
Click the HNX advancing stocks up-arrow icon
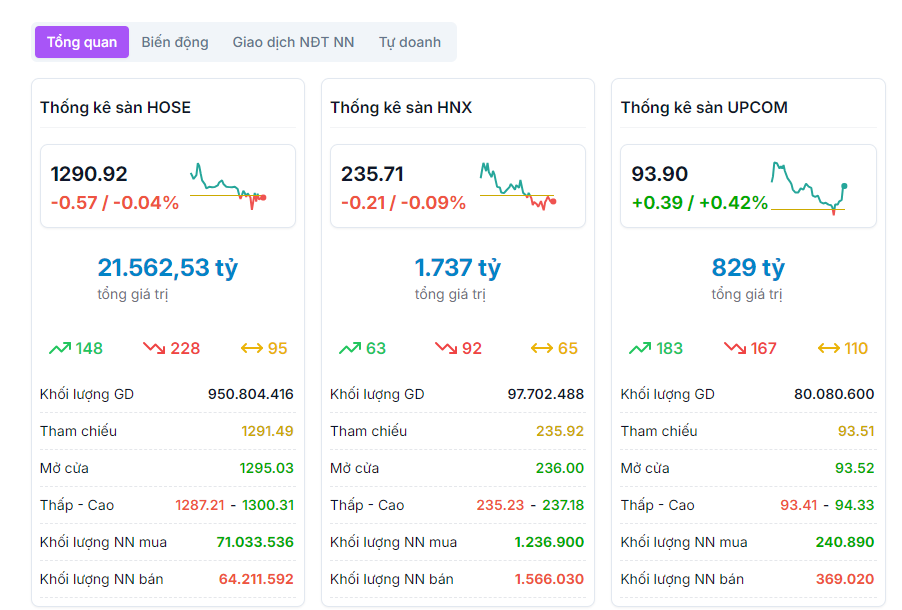[x=350, y=348]
